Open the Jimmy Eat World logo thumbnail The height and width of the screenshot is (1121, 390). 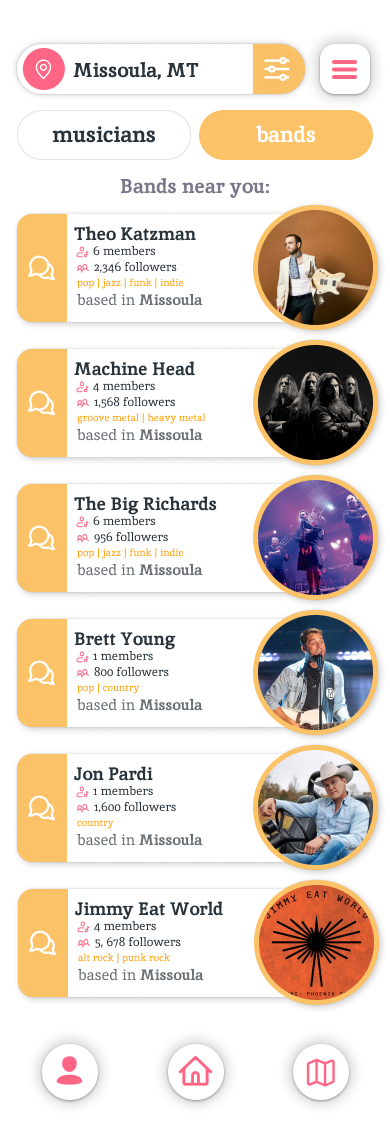(316, 943)
